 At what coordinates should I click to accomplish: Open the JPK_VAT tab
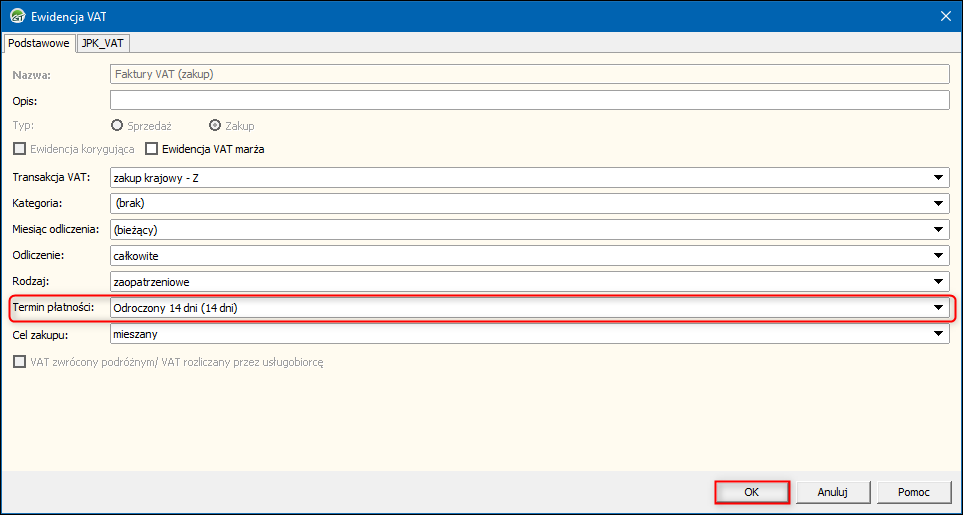103,44
